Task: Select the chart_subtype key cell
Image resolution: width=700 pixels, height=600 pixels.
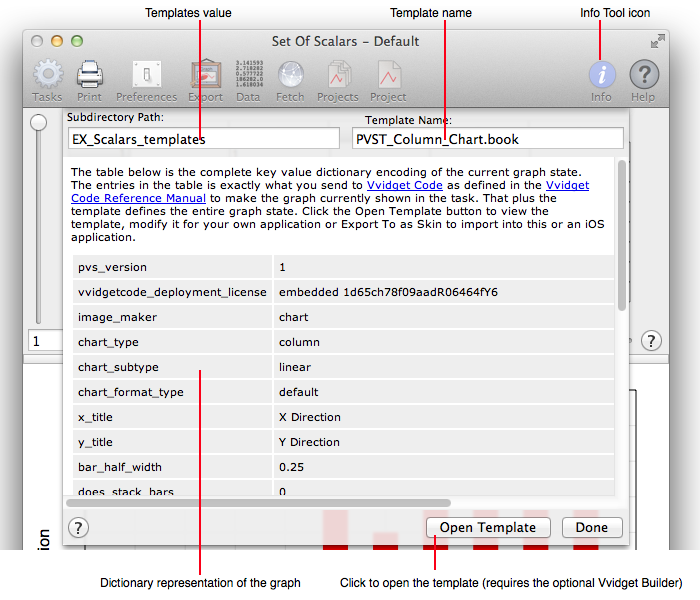Action: coord(172,367)
